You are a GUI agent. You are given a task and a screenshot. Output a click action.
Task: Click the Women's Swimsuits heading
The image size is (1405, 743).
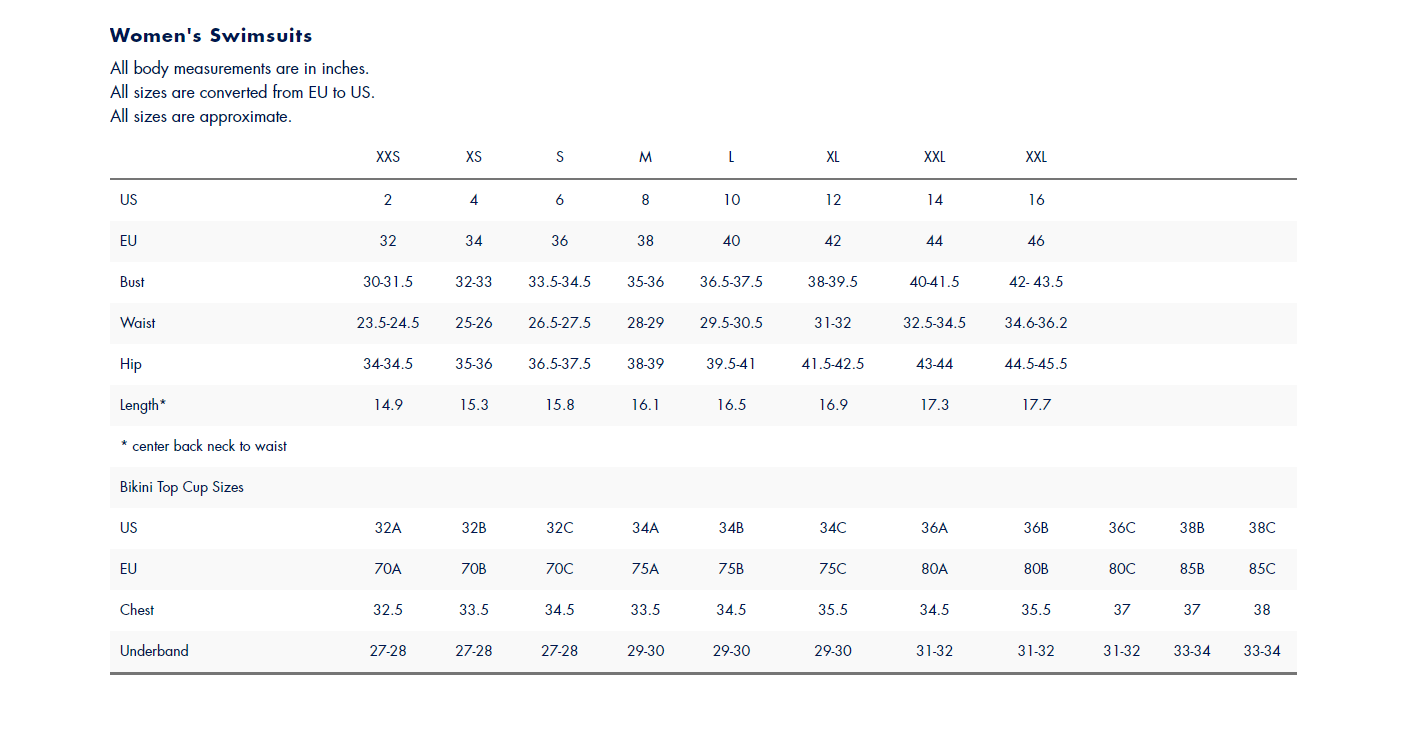click(x=211, y=35)
